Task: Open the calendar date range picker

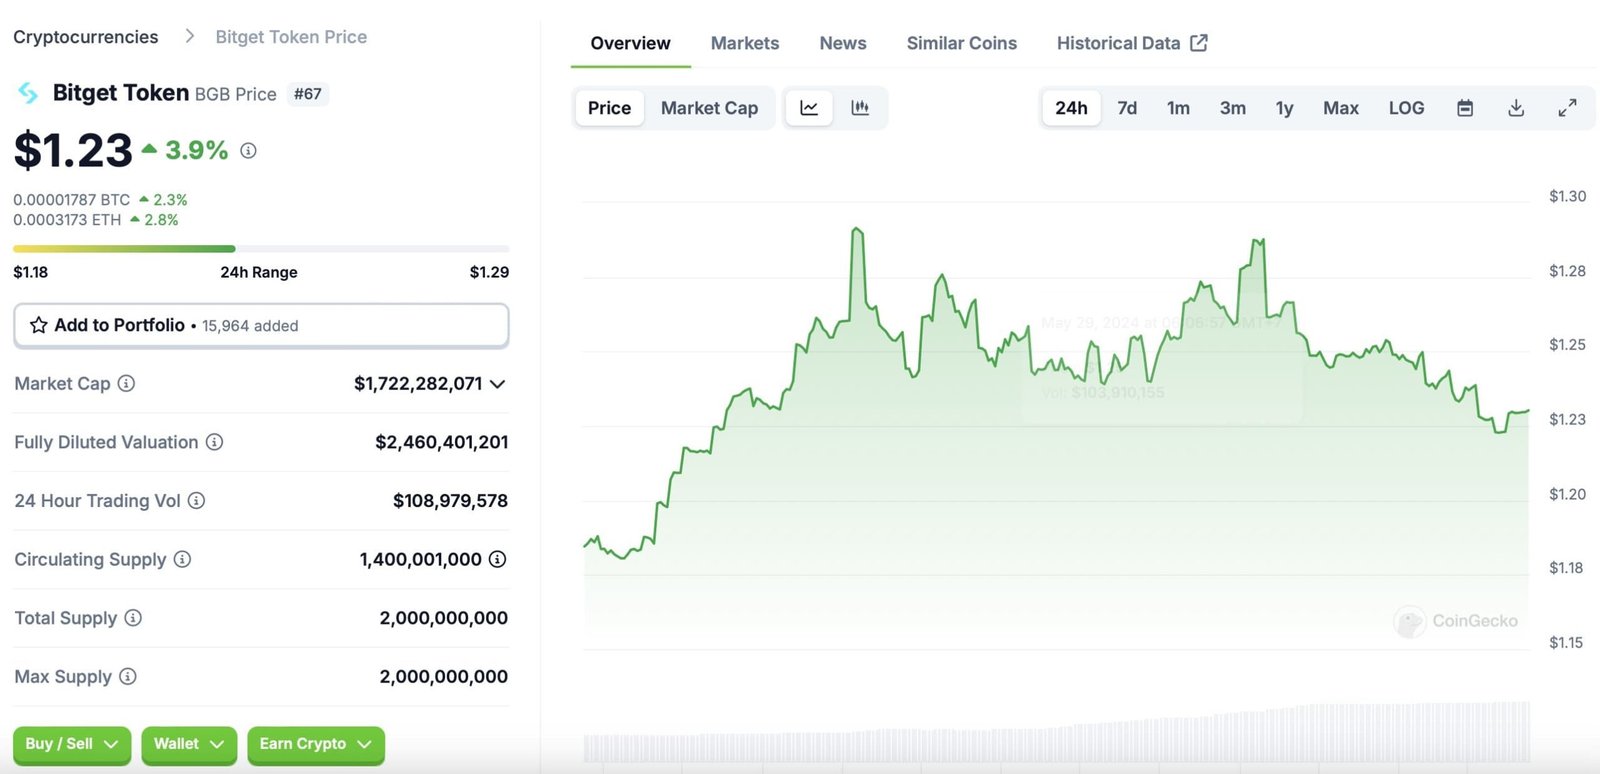Action: coord(1465,108)
